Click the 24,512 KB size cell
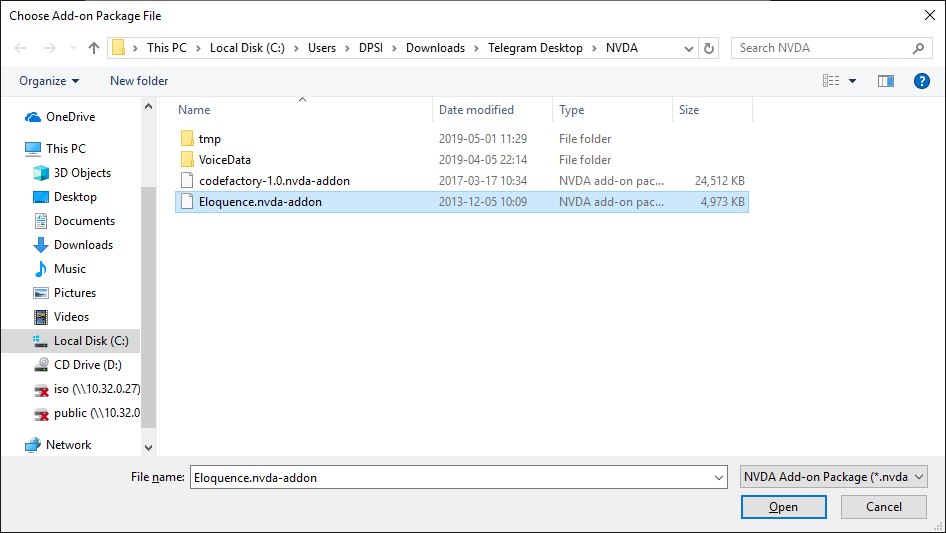 point(720,181)
